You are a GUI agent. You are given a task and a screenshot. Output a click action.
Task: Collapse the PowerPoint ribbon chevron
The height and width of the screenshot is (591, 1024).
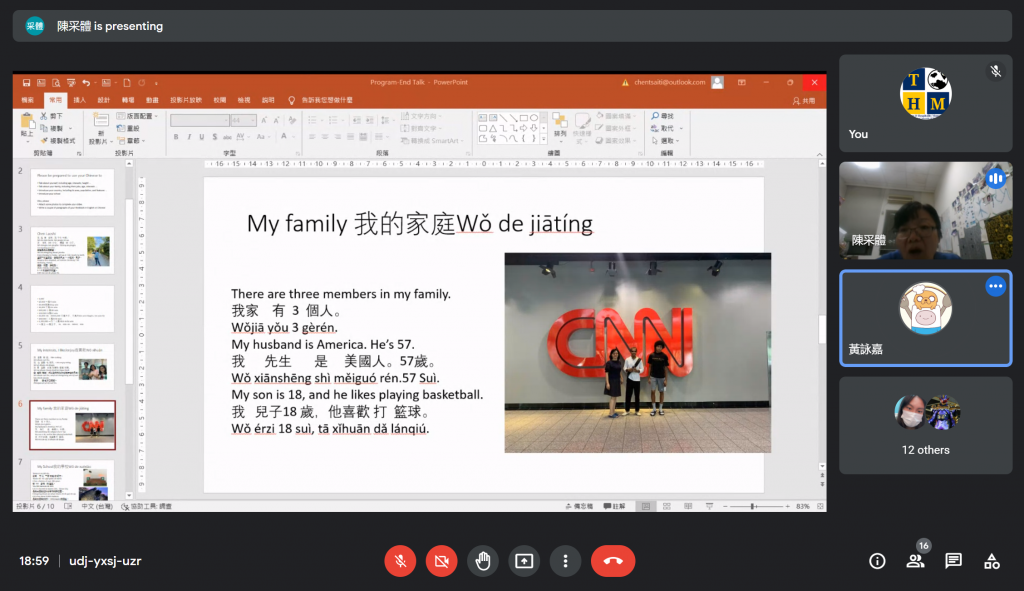pos(820,154)
